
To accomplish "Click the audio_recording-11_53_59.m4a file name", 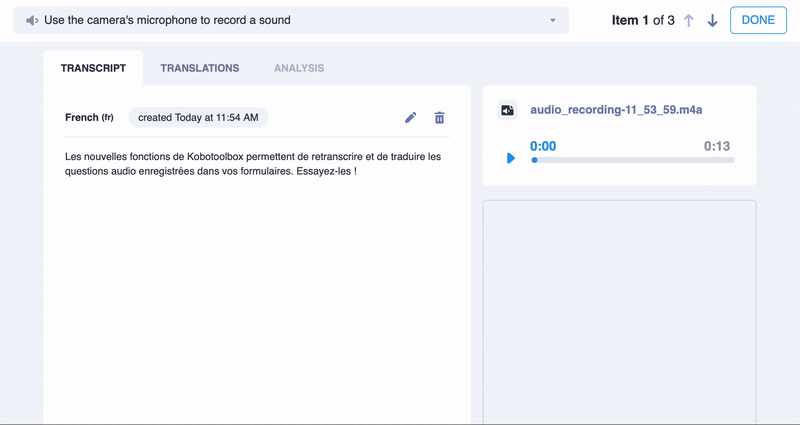I will coord(616,110).
